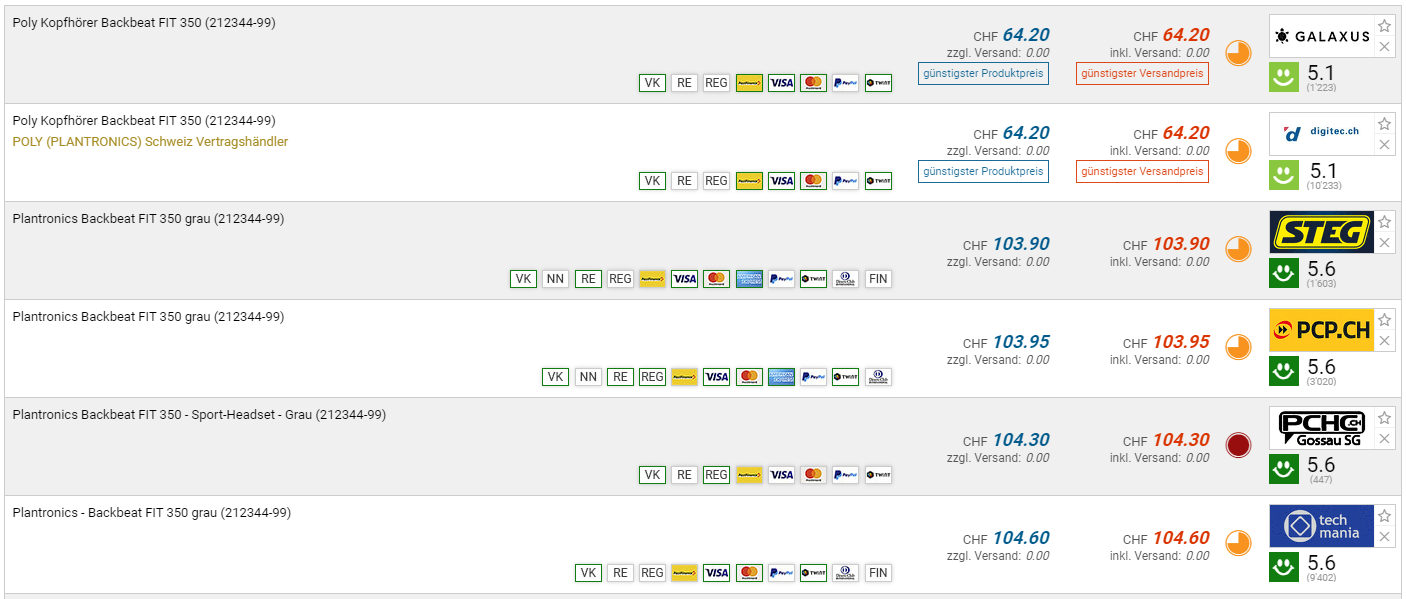
Task: Click the PCP.CH yellow shop logo
Action: (x=1320, y=330)
